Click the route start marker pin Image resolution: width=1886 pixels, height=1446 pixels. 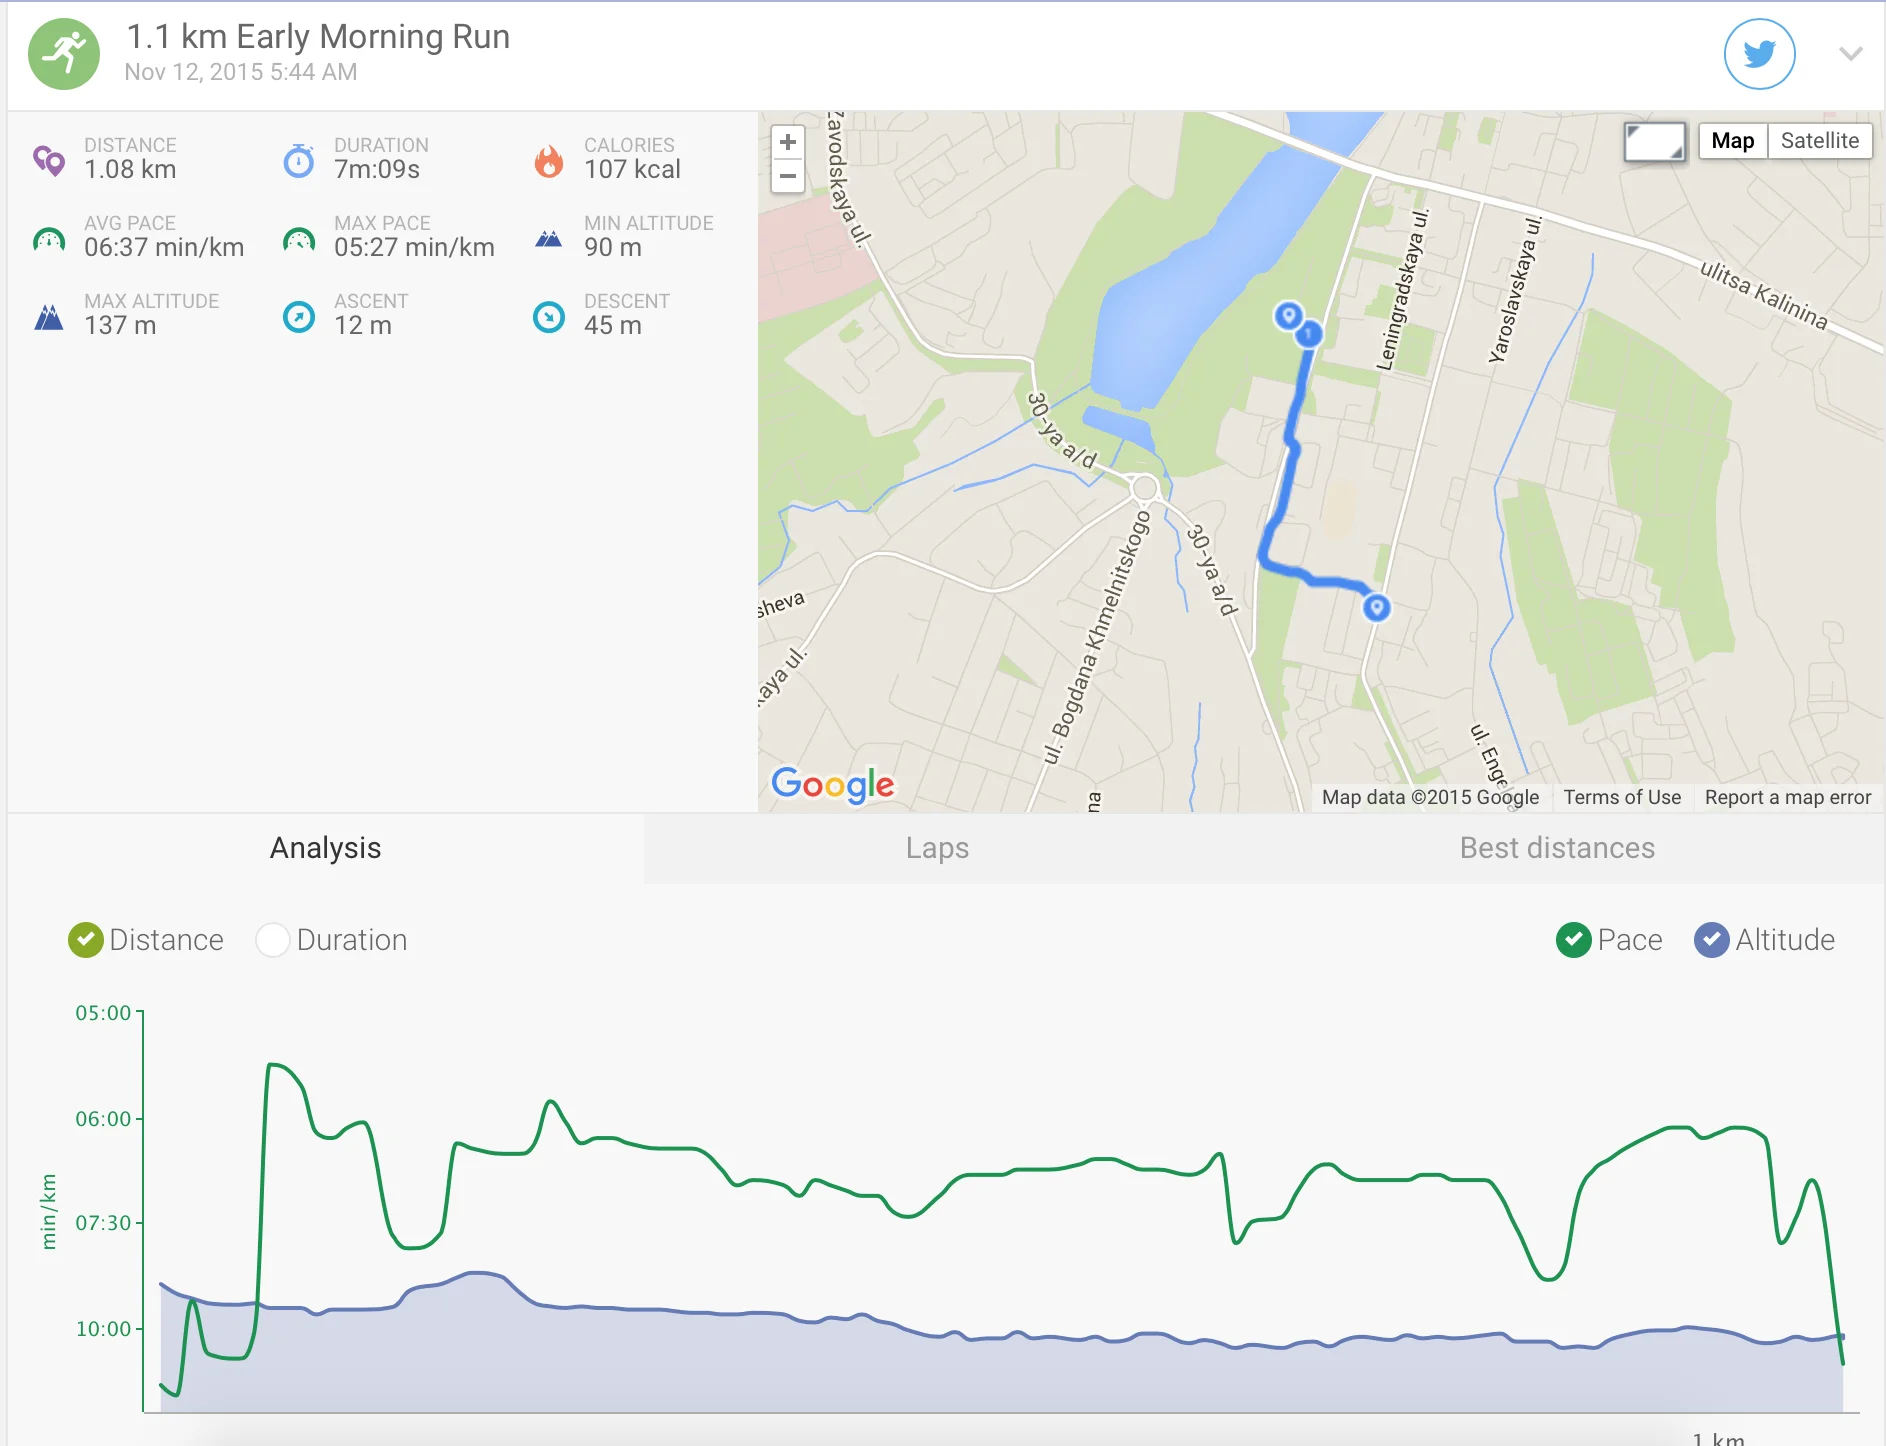point(1377,607)
